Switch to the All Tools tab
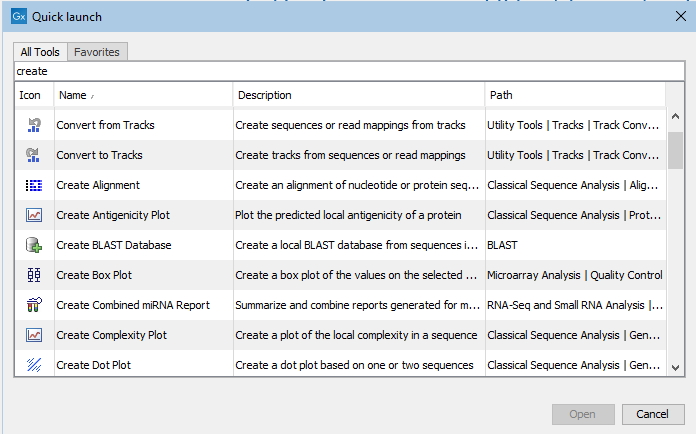 [40, 52]
